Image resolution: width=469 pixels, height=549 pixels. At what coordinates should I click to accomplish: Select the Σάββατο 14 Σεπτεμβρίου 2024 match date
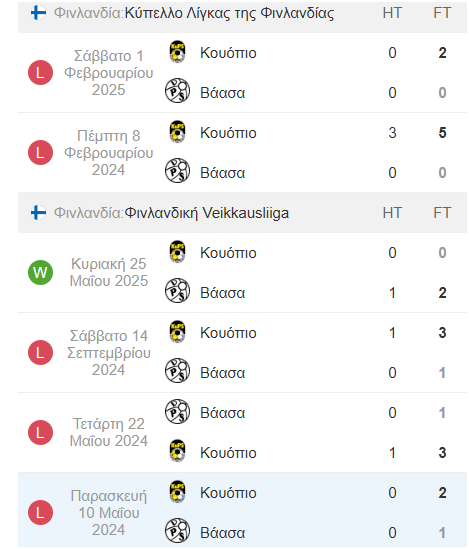tap(109, 353)
